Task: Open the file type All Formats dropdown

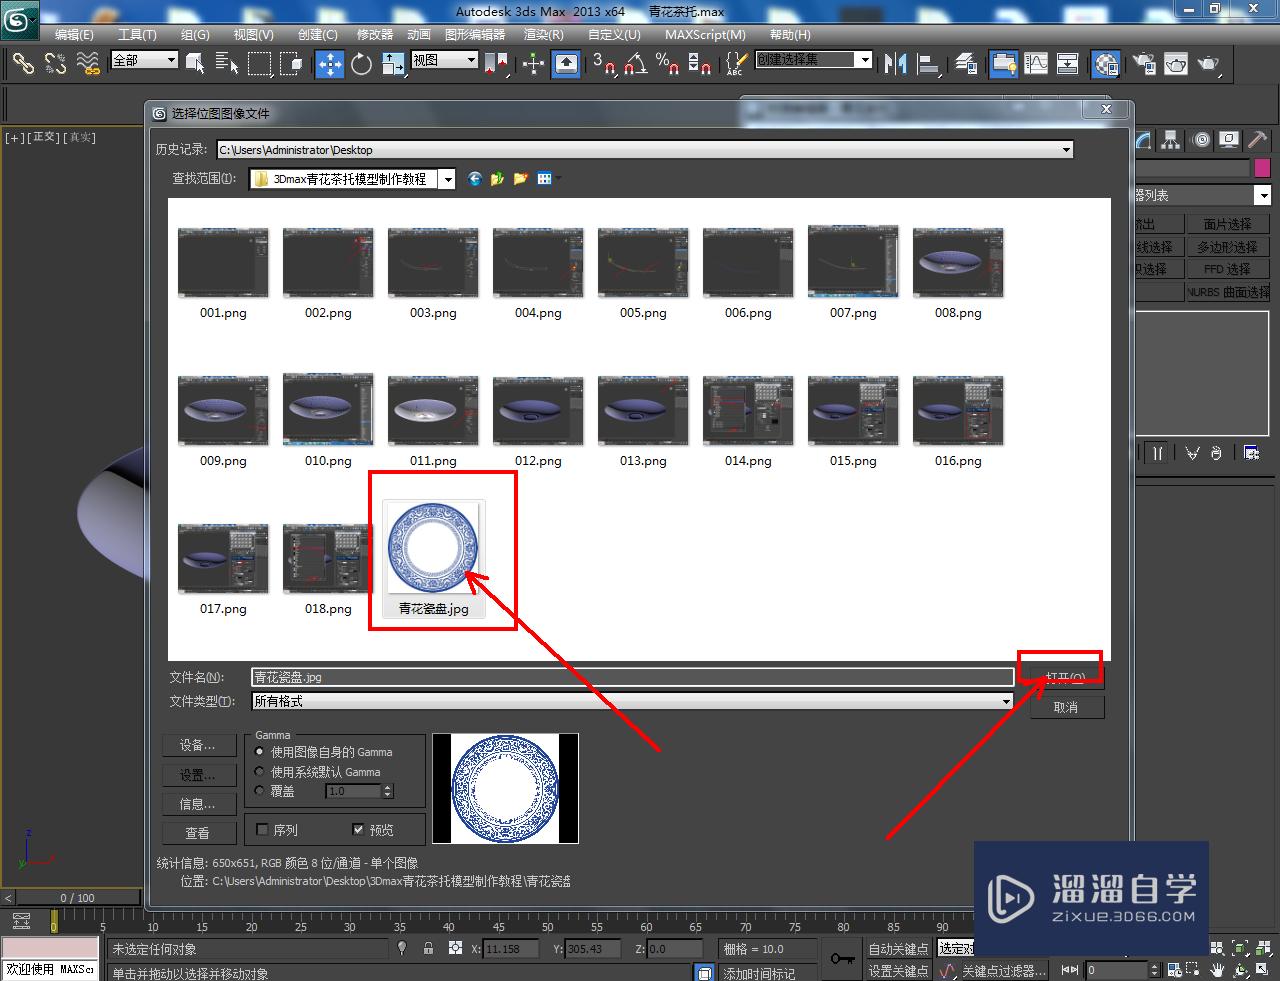Action: [1007, 701]
